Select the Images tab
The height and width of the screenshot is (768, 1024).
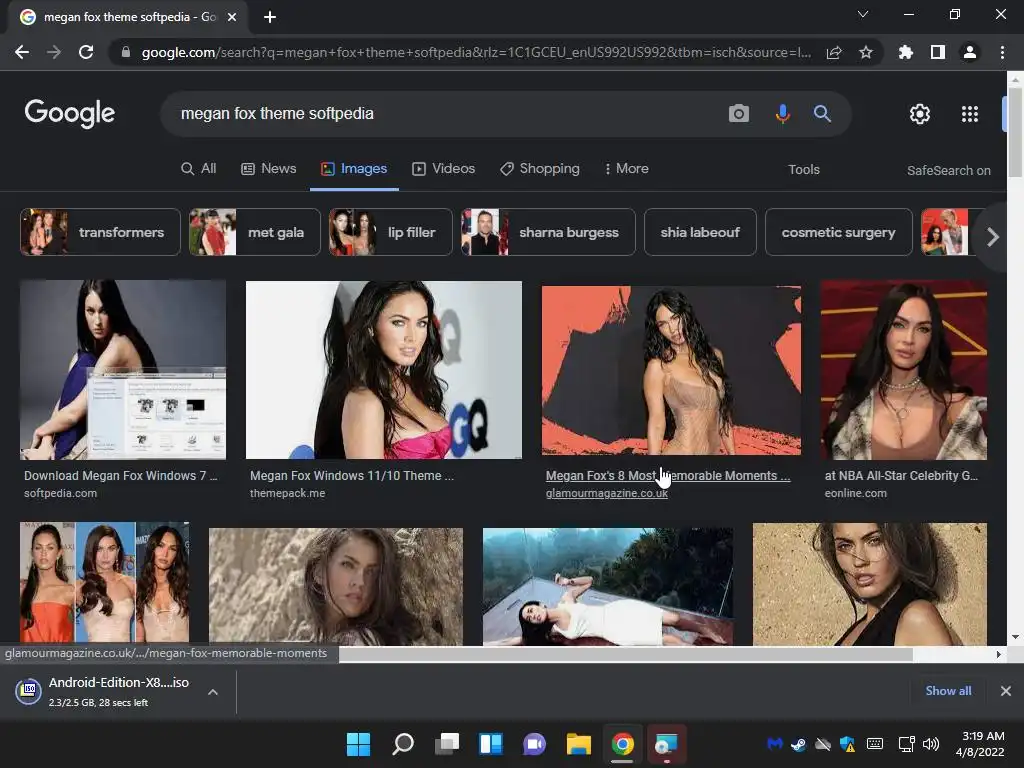pos(354,168)
